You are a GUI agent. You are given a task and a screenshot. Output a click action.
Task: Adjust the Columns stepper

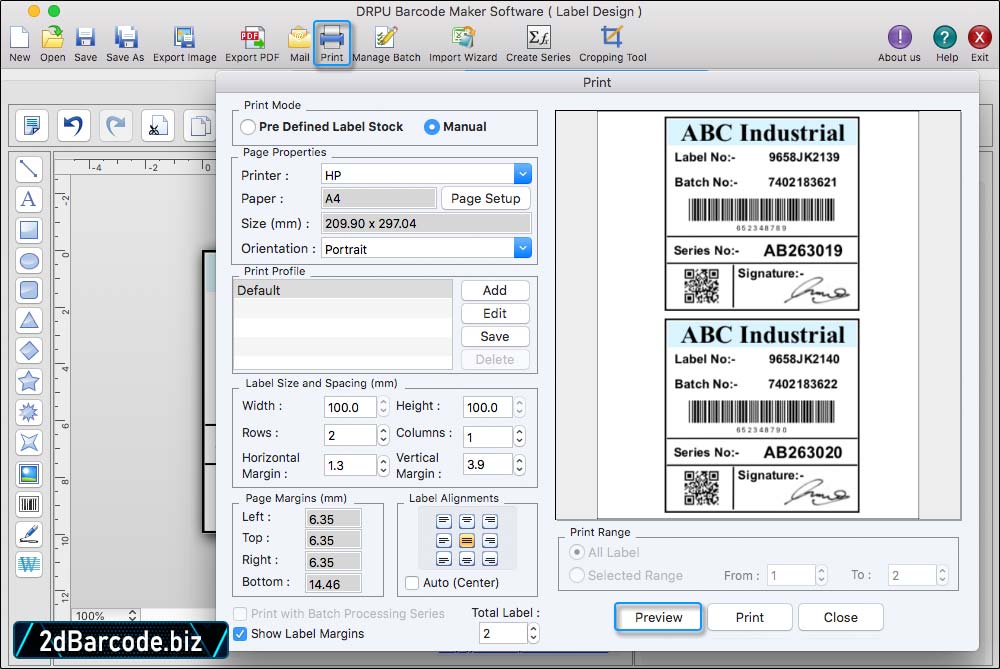point(520,437)
